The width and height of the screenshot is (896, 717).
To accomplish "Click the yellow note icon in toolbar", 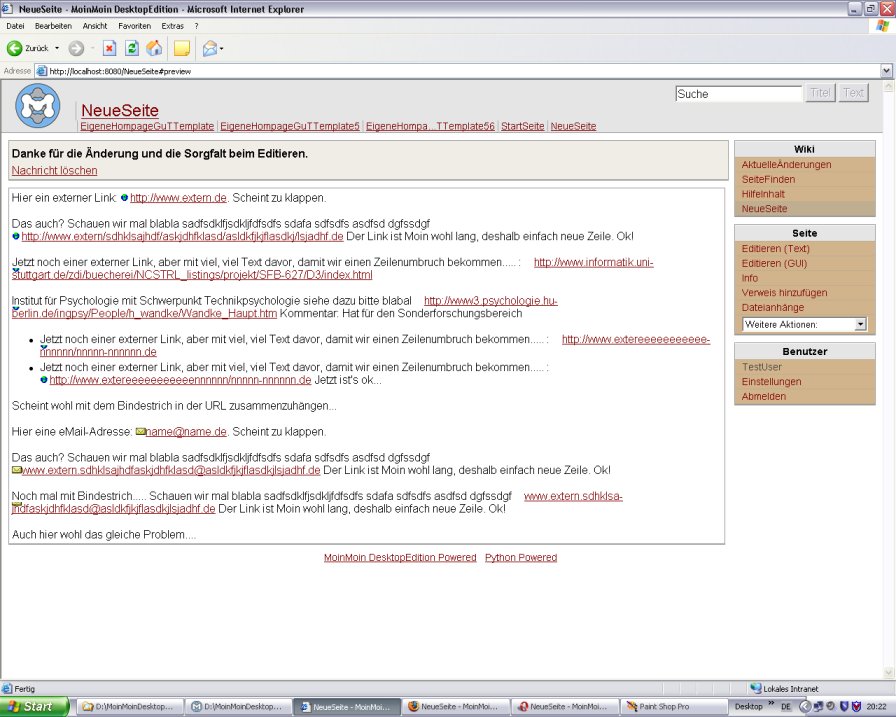I will click(x=182, y=48).
